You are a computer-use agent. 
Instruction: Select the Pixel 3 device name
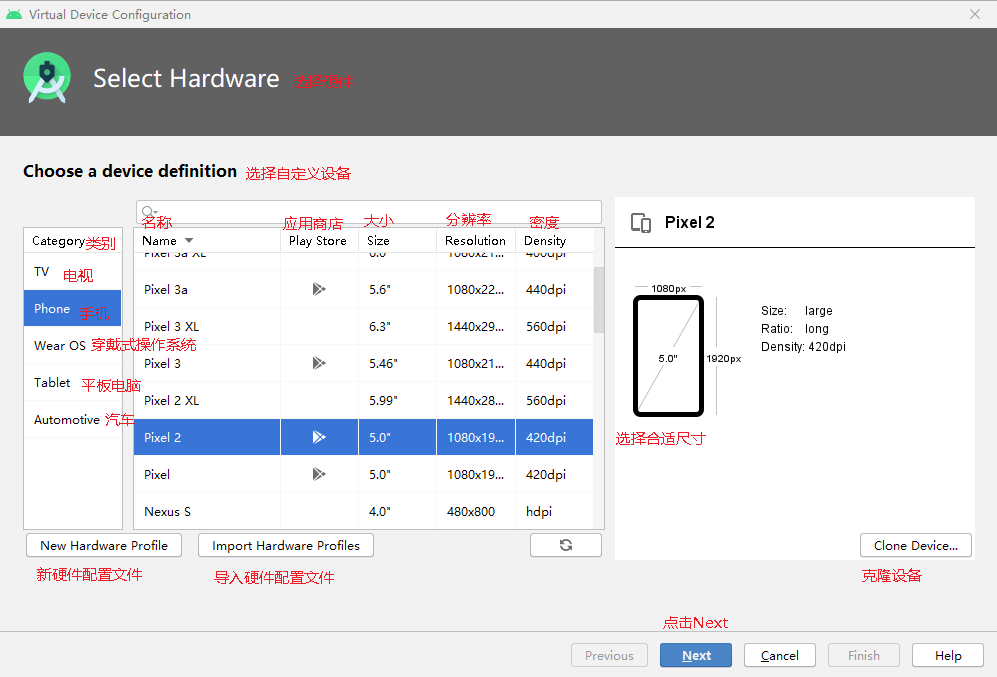tap(162, 363)
